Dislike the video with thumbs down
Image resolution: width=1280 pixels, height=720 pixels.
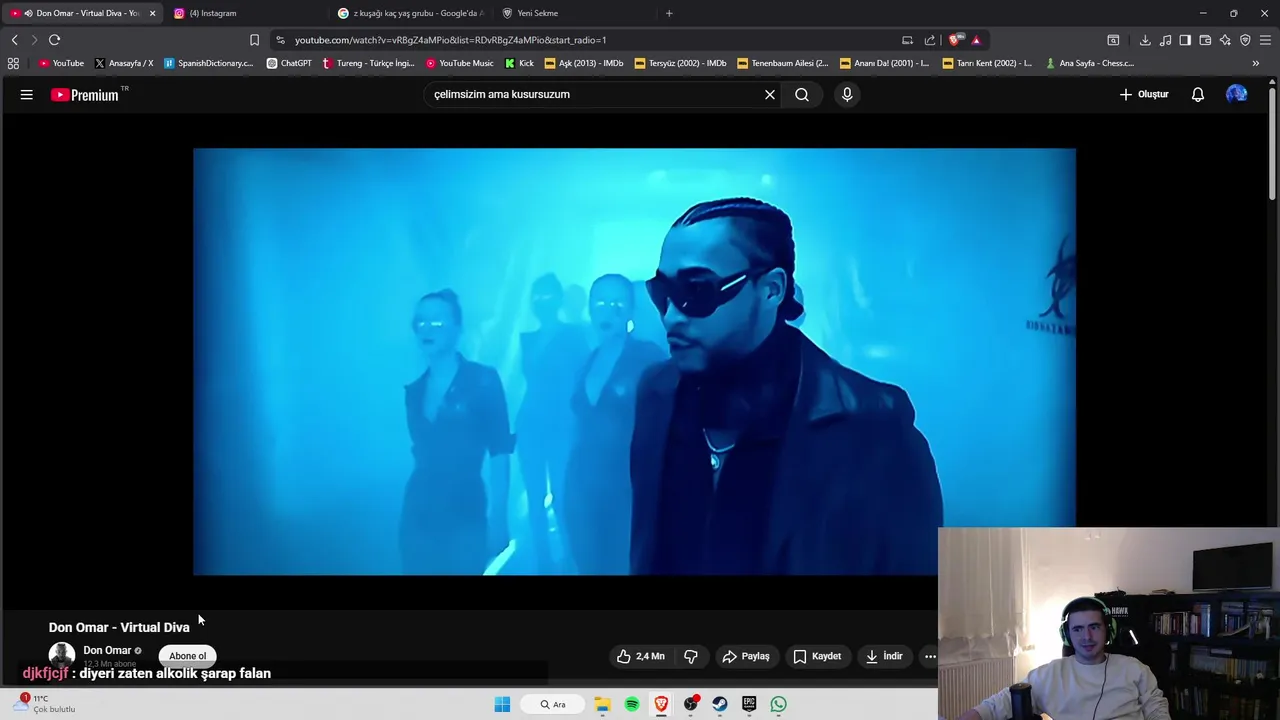(691, 656)
